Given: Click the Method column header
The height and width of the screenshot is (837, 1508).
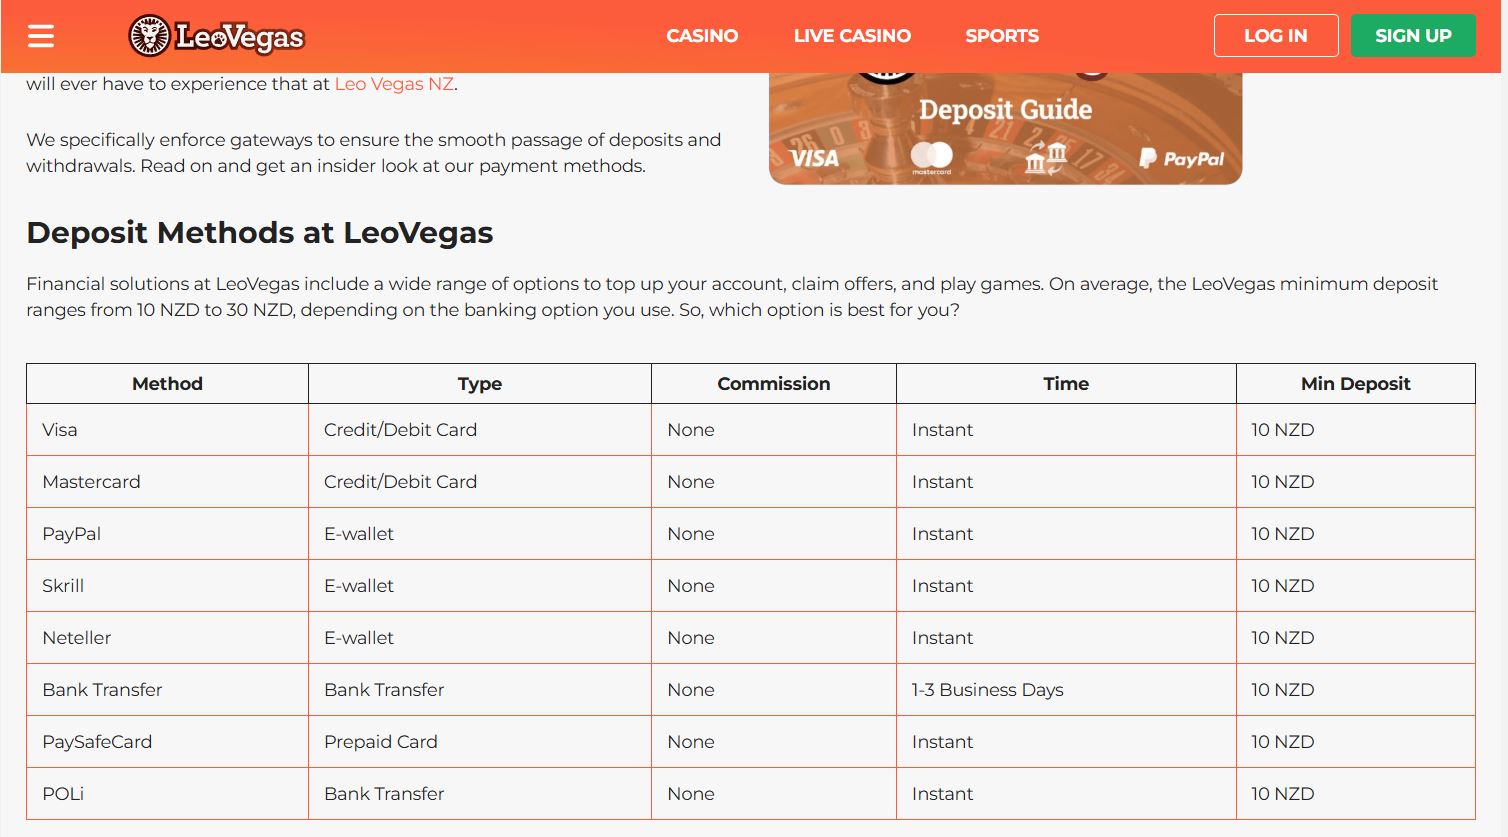Looking at the screenshot, I should (x=167, y=384).
